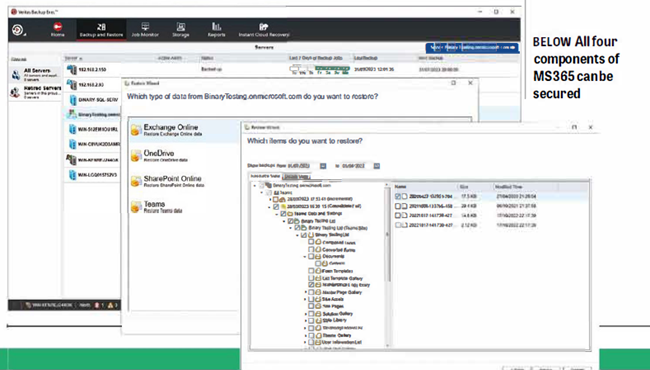Select the BinaryTesting onmicrosoft server row icon

(x=72, y=114)
